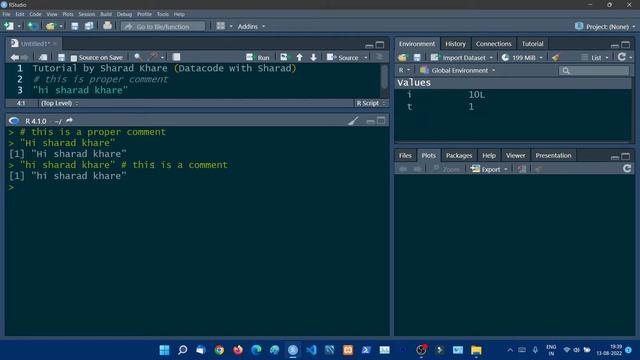Image resolution: width=640 pixels, height=360 pixels.
Task: Switch to the Packages tab
Action: click(459, 156)
